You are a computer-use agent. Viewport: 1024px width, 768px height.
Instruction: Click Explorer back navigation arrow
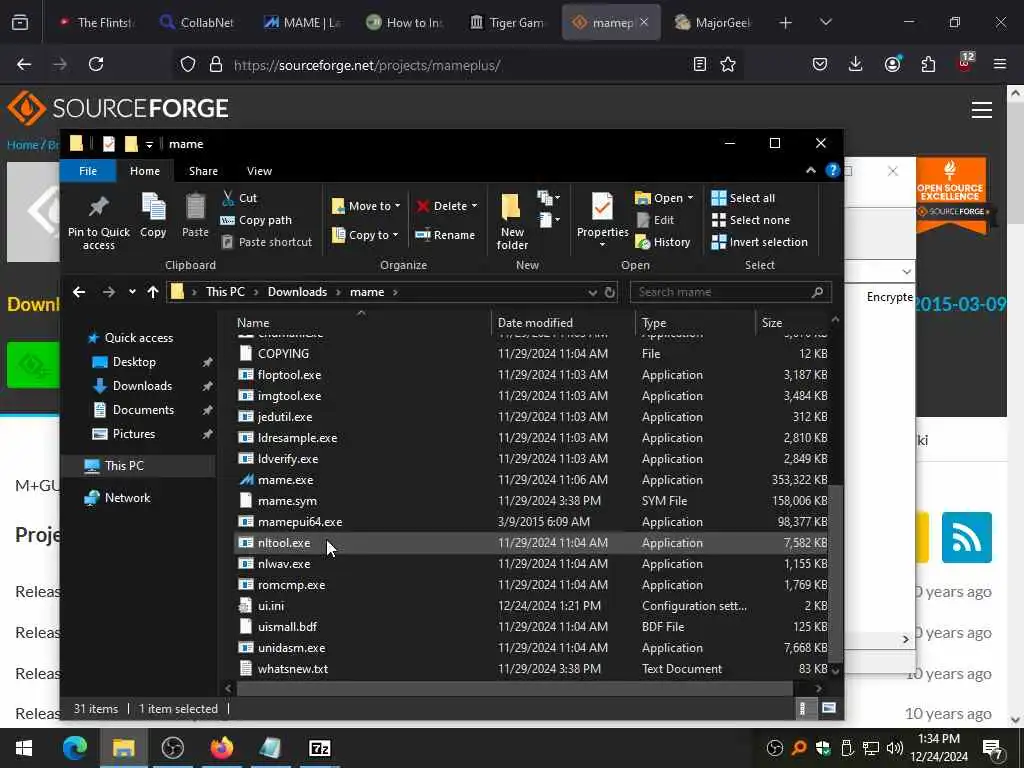point(79,292)
